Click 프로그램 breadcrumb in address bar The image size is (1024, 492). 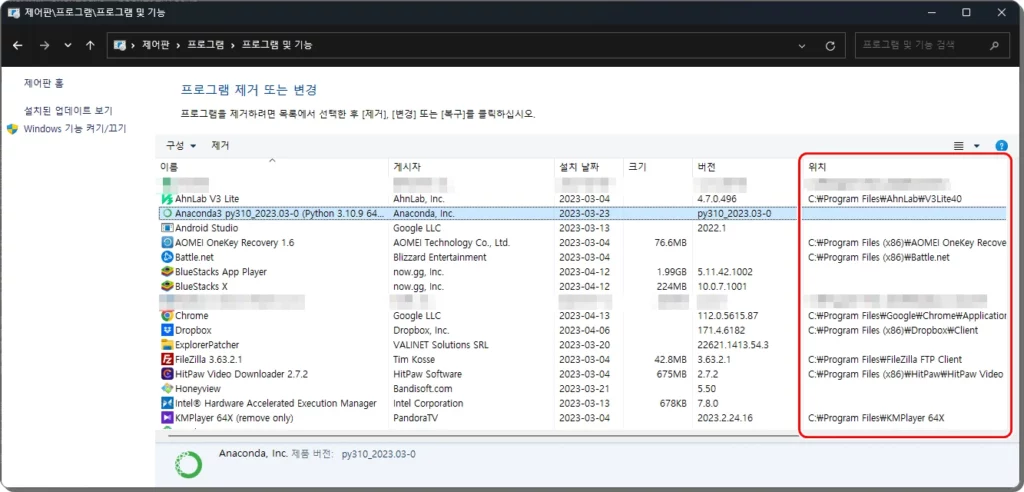206,46
